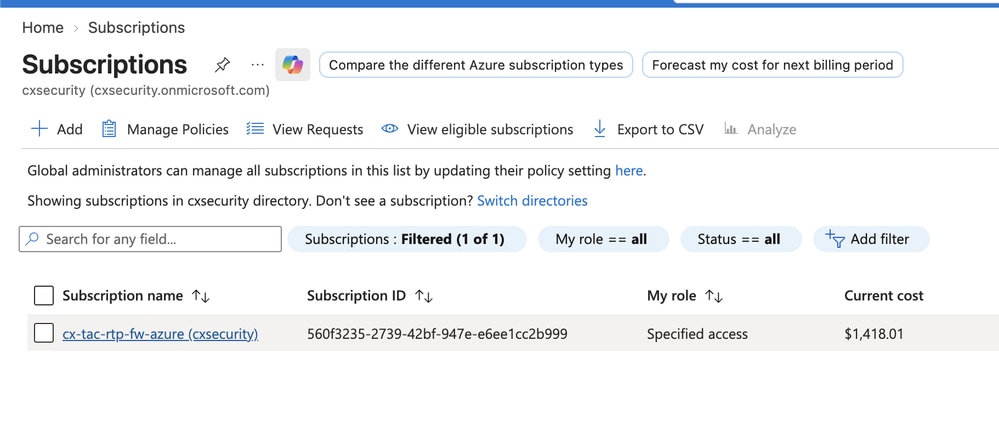999x443 pixels.
Task: Click the Export to CSV label
Action: point(660,129)
